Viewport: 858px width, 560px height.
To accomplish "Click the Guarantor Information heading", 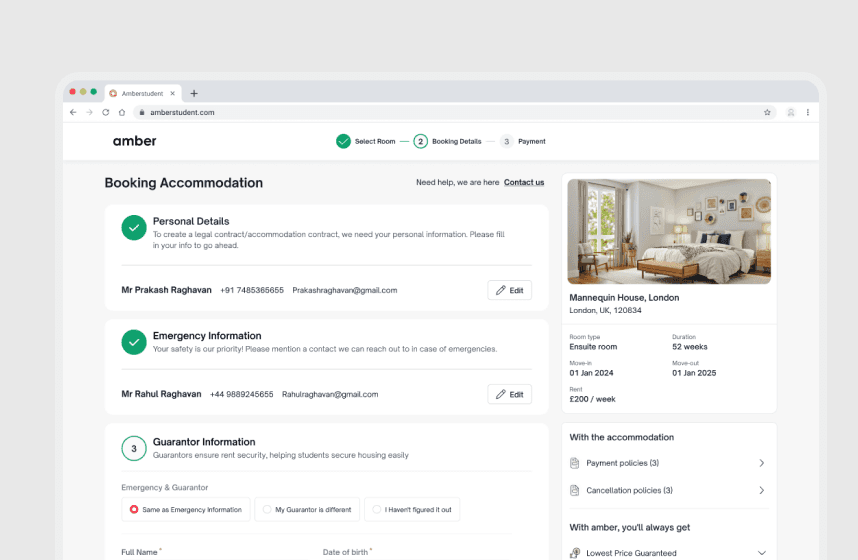I will tap(204, 442).
